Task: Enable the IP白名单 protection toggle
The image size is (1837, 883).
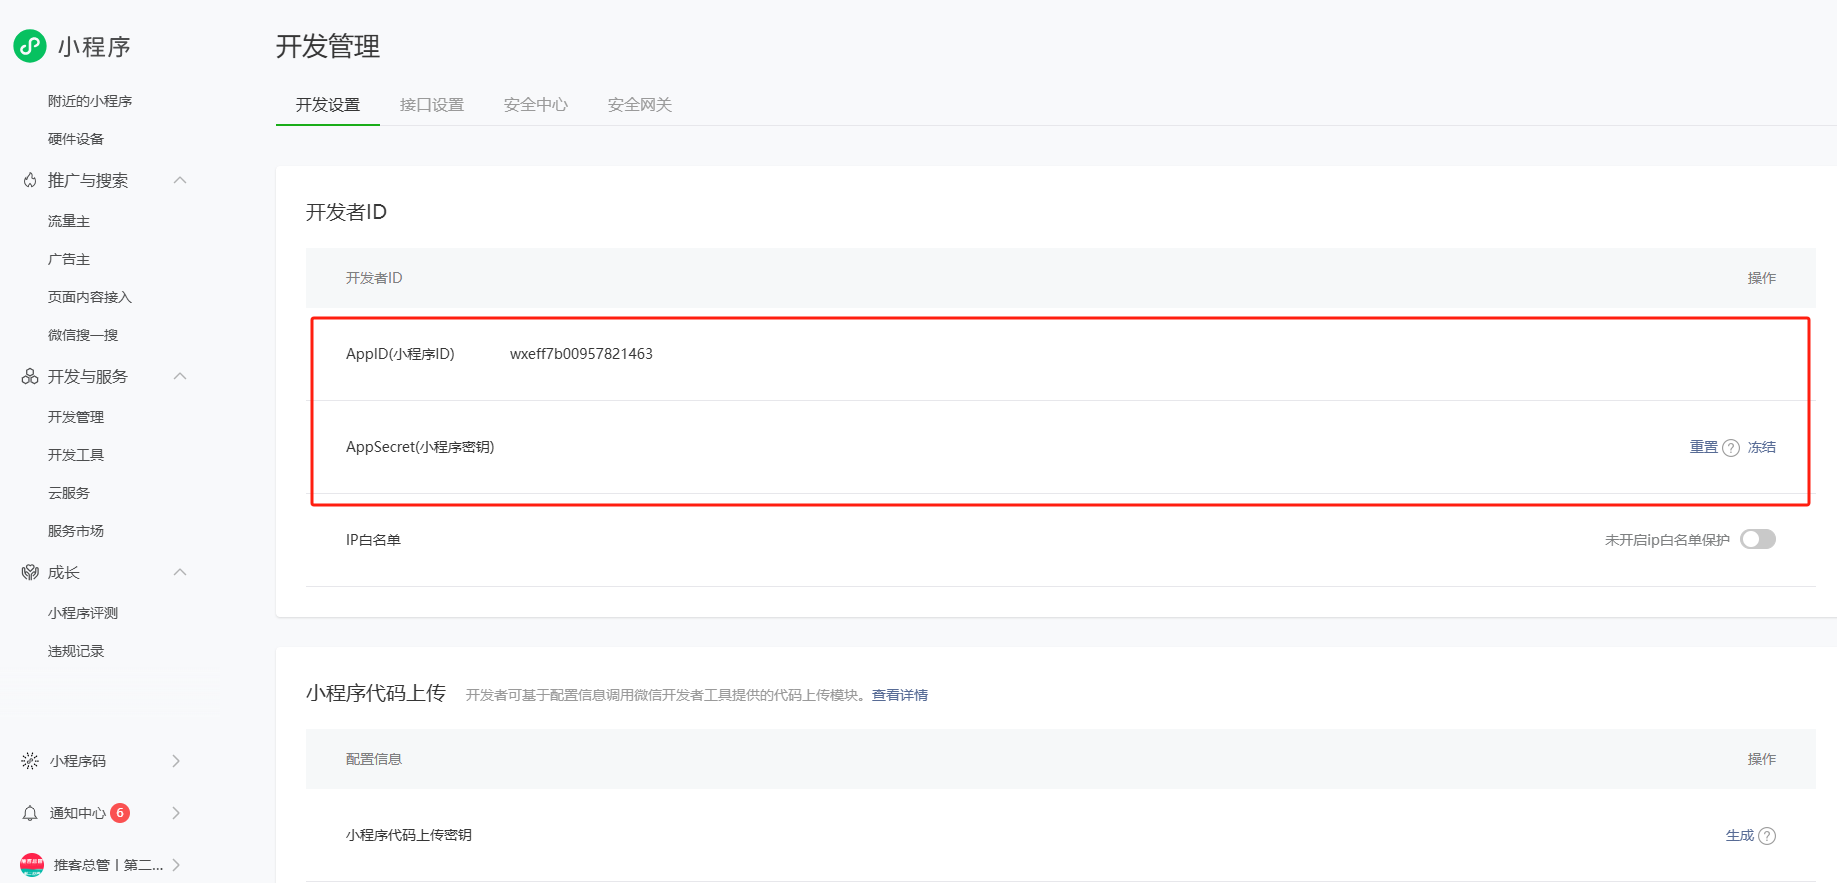Action: coord(1757,540)
